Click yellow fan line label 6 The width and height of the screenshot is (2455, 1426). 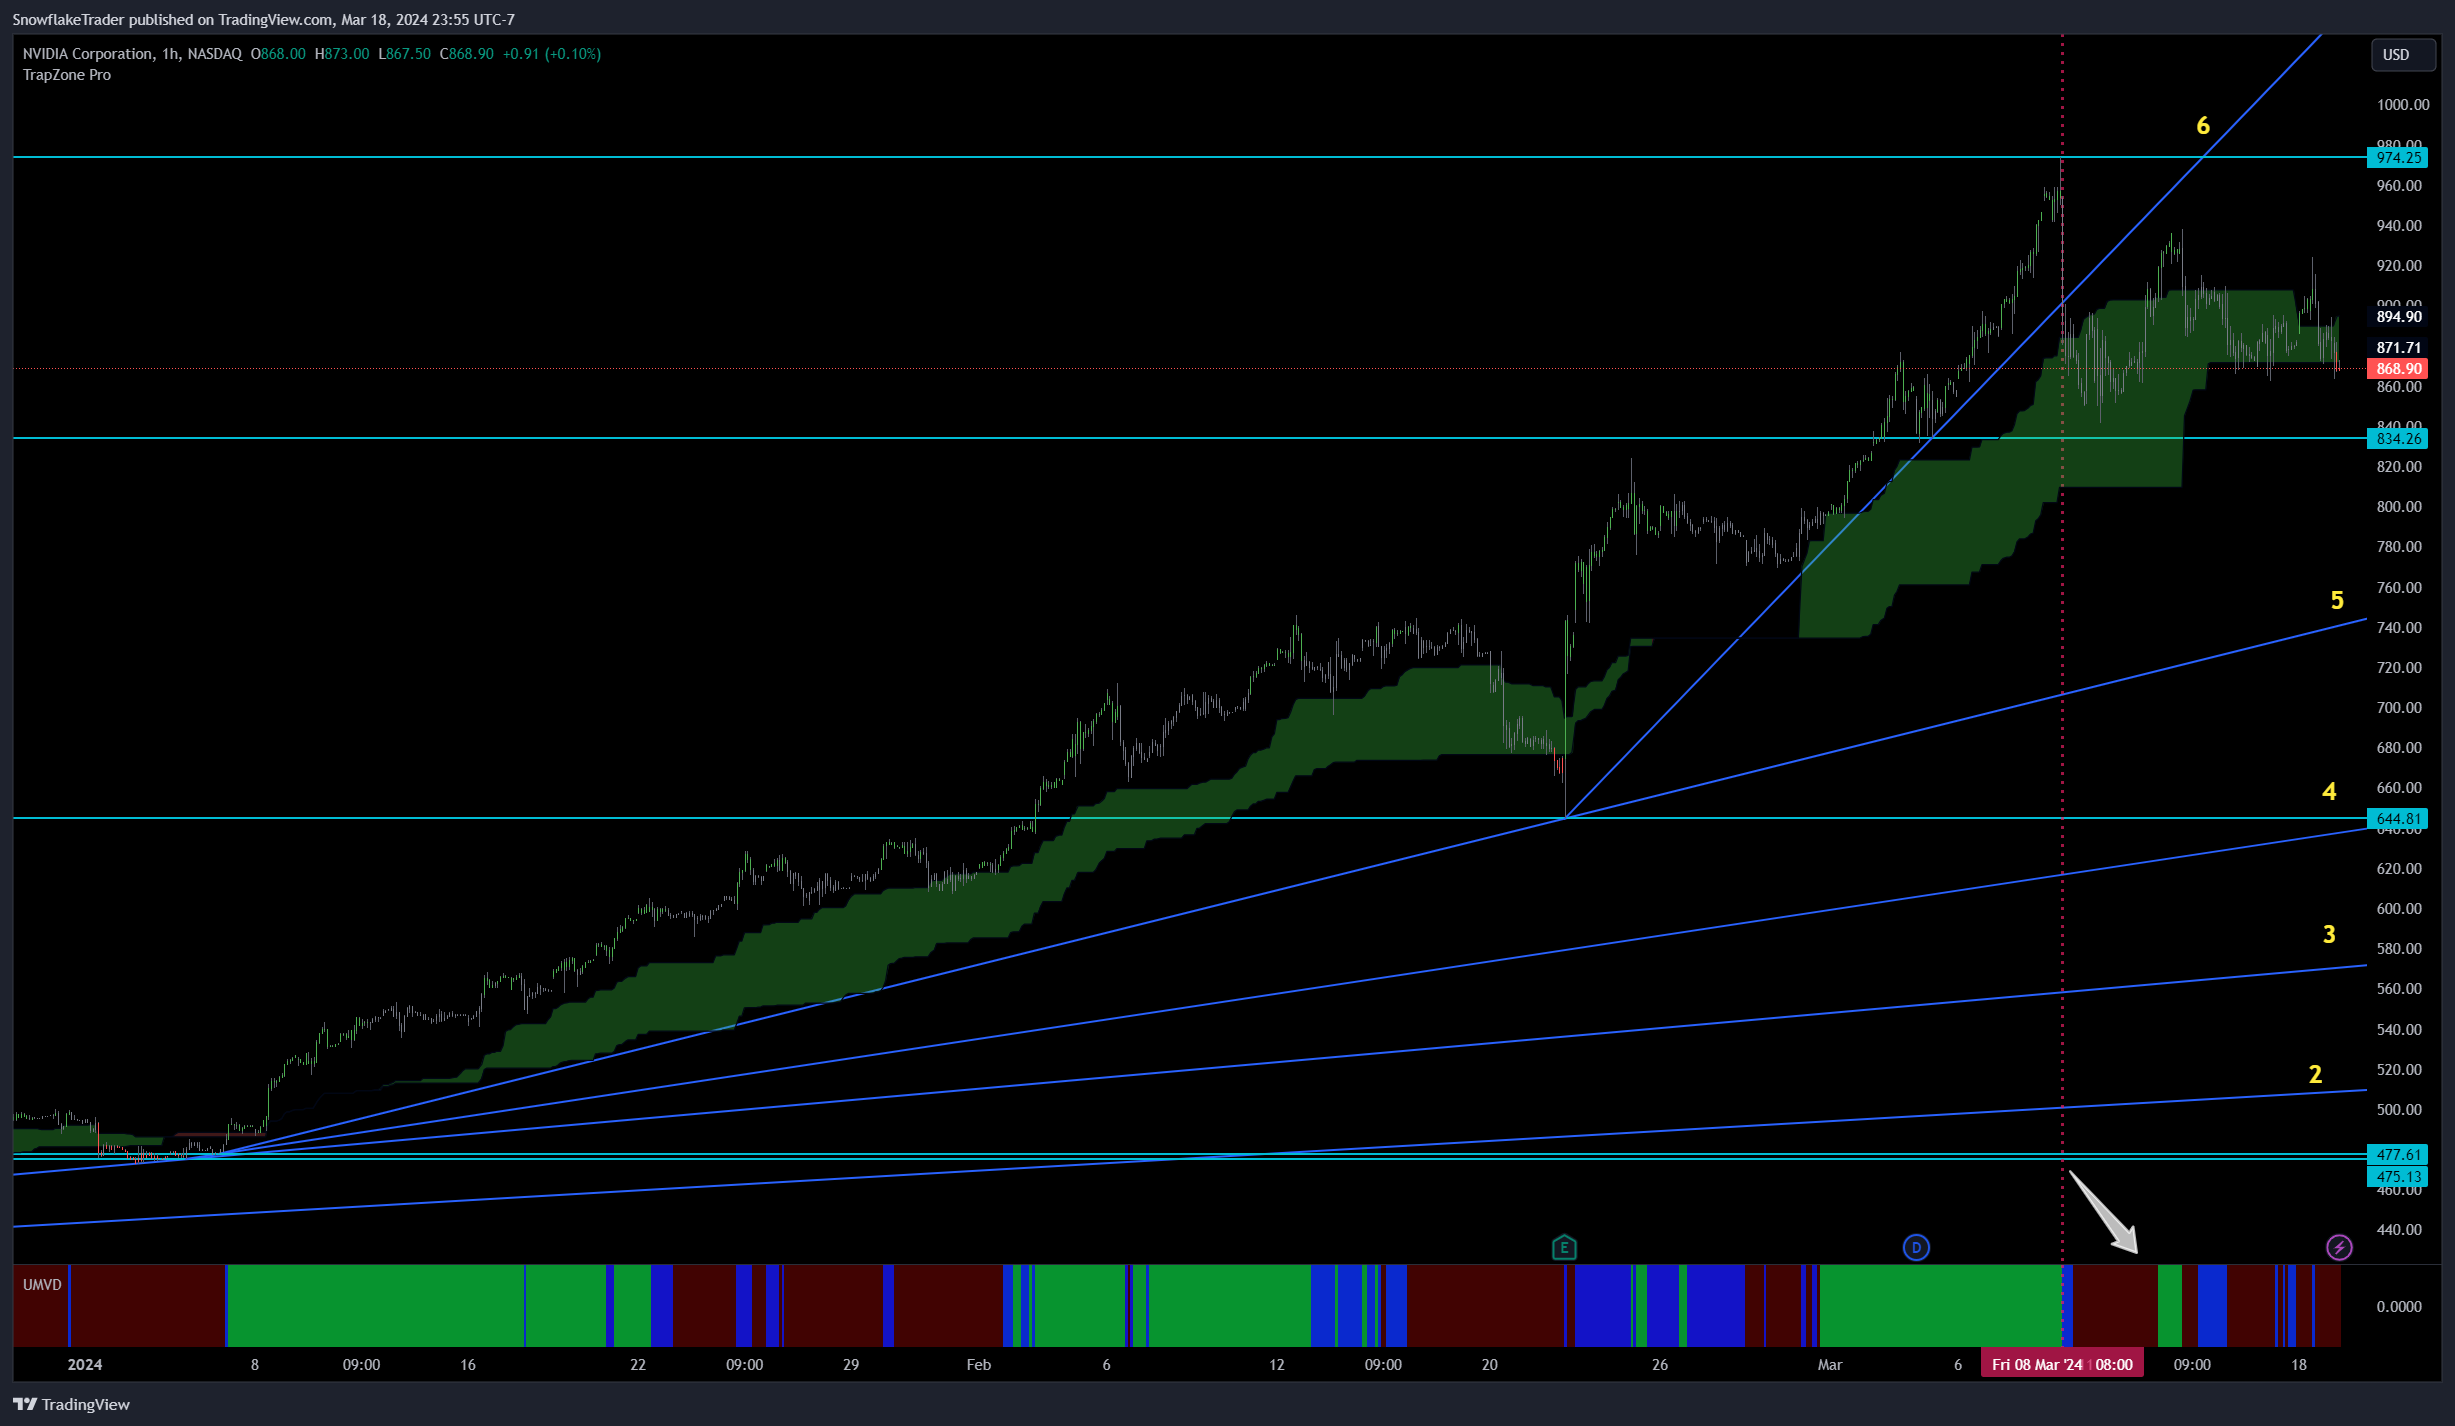(2203, 125)
